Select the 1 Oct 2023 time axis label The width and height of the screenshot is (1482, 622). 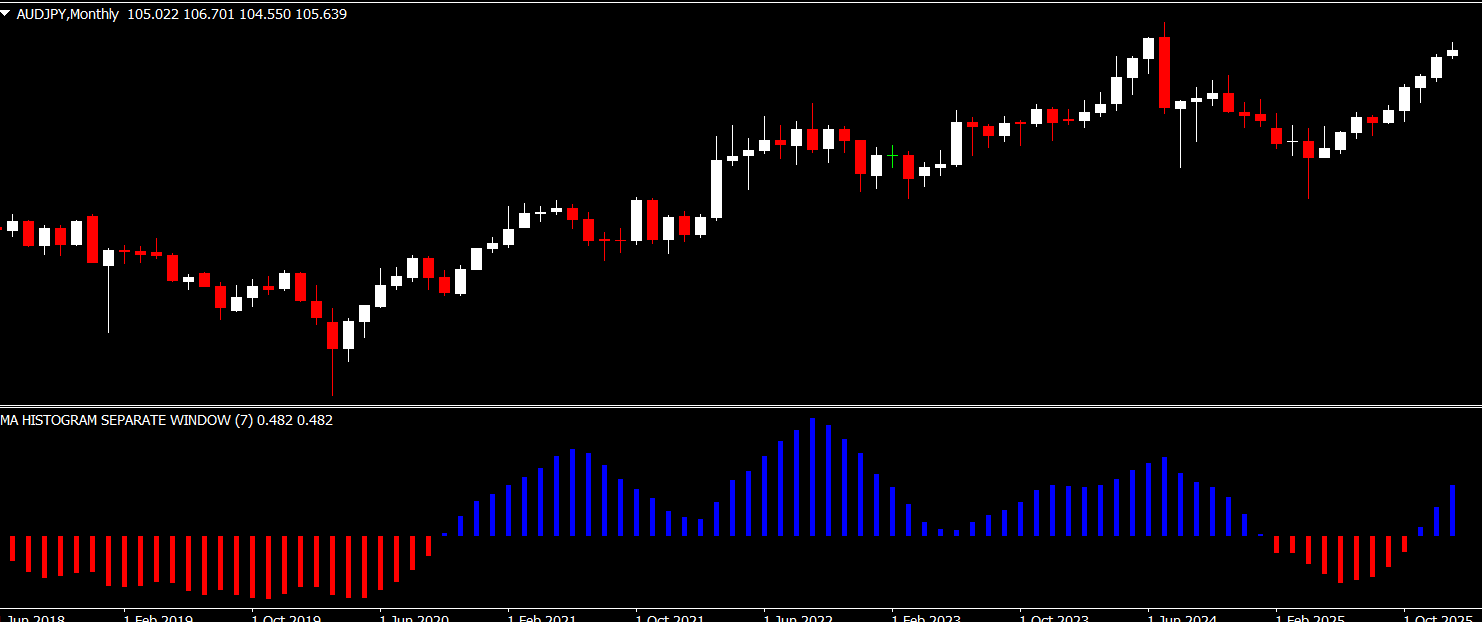(x=1054, y=618)
